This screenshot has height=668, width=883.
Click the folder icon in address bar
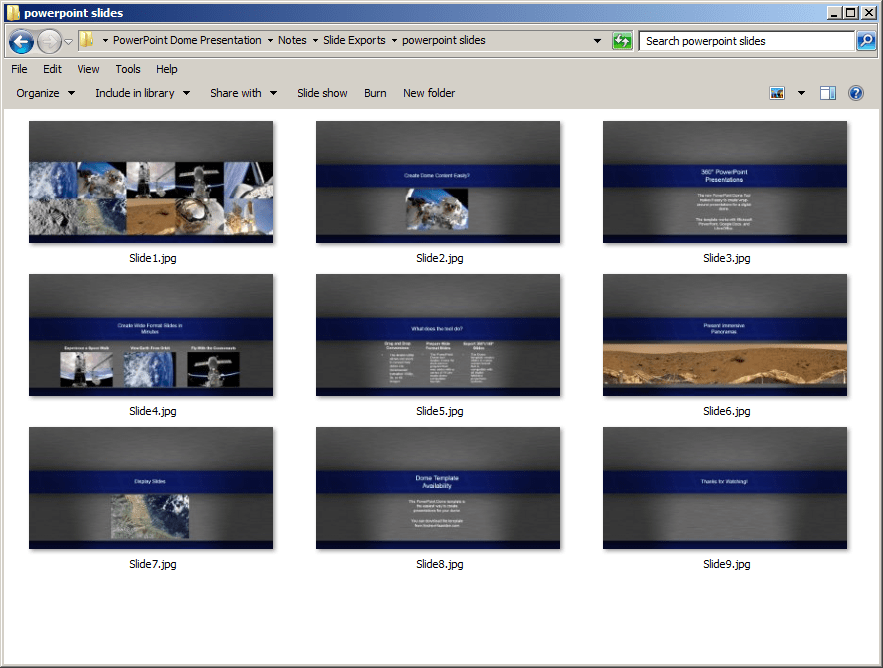87,41
